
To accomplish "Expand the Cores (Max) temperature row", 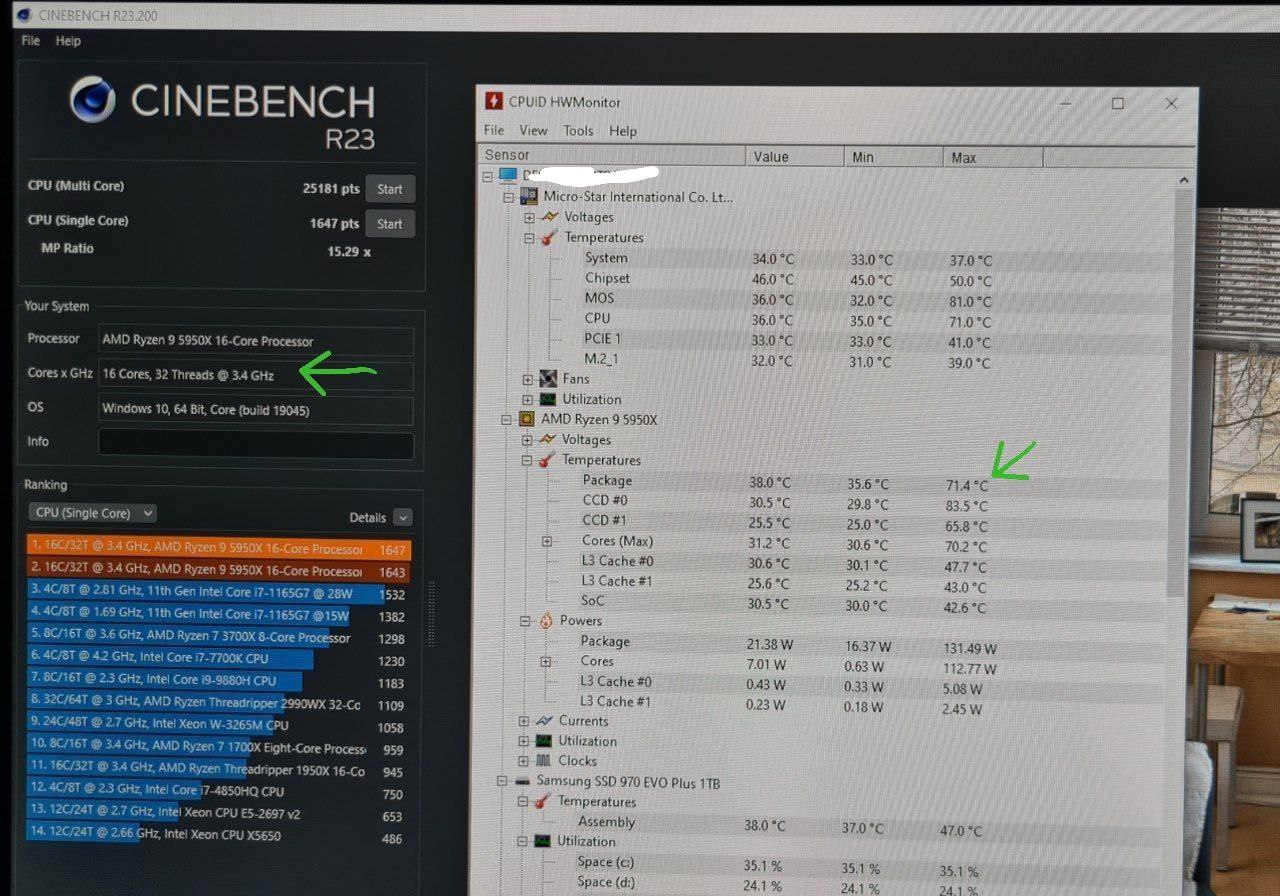I will [546, 541].
